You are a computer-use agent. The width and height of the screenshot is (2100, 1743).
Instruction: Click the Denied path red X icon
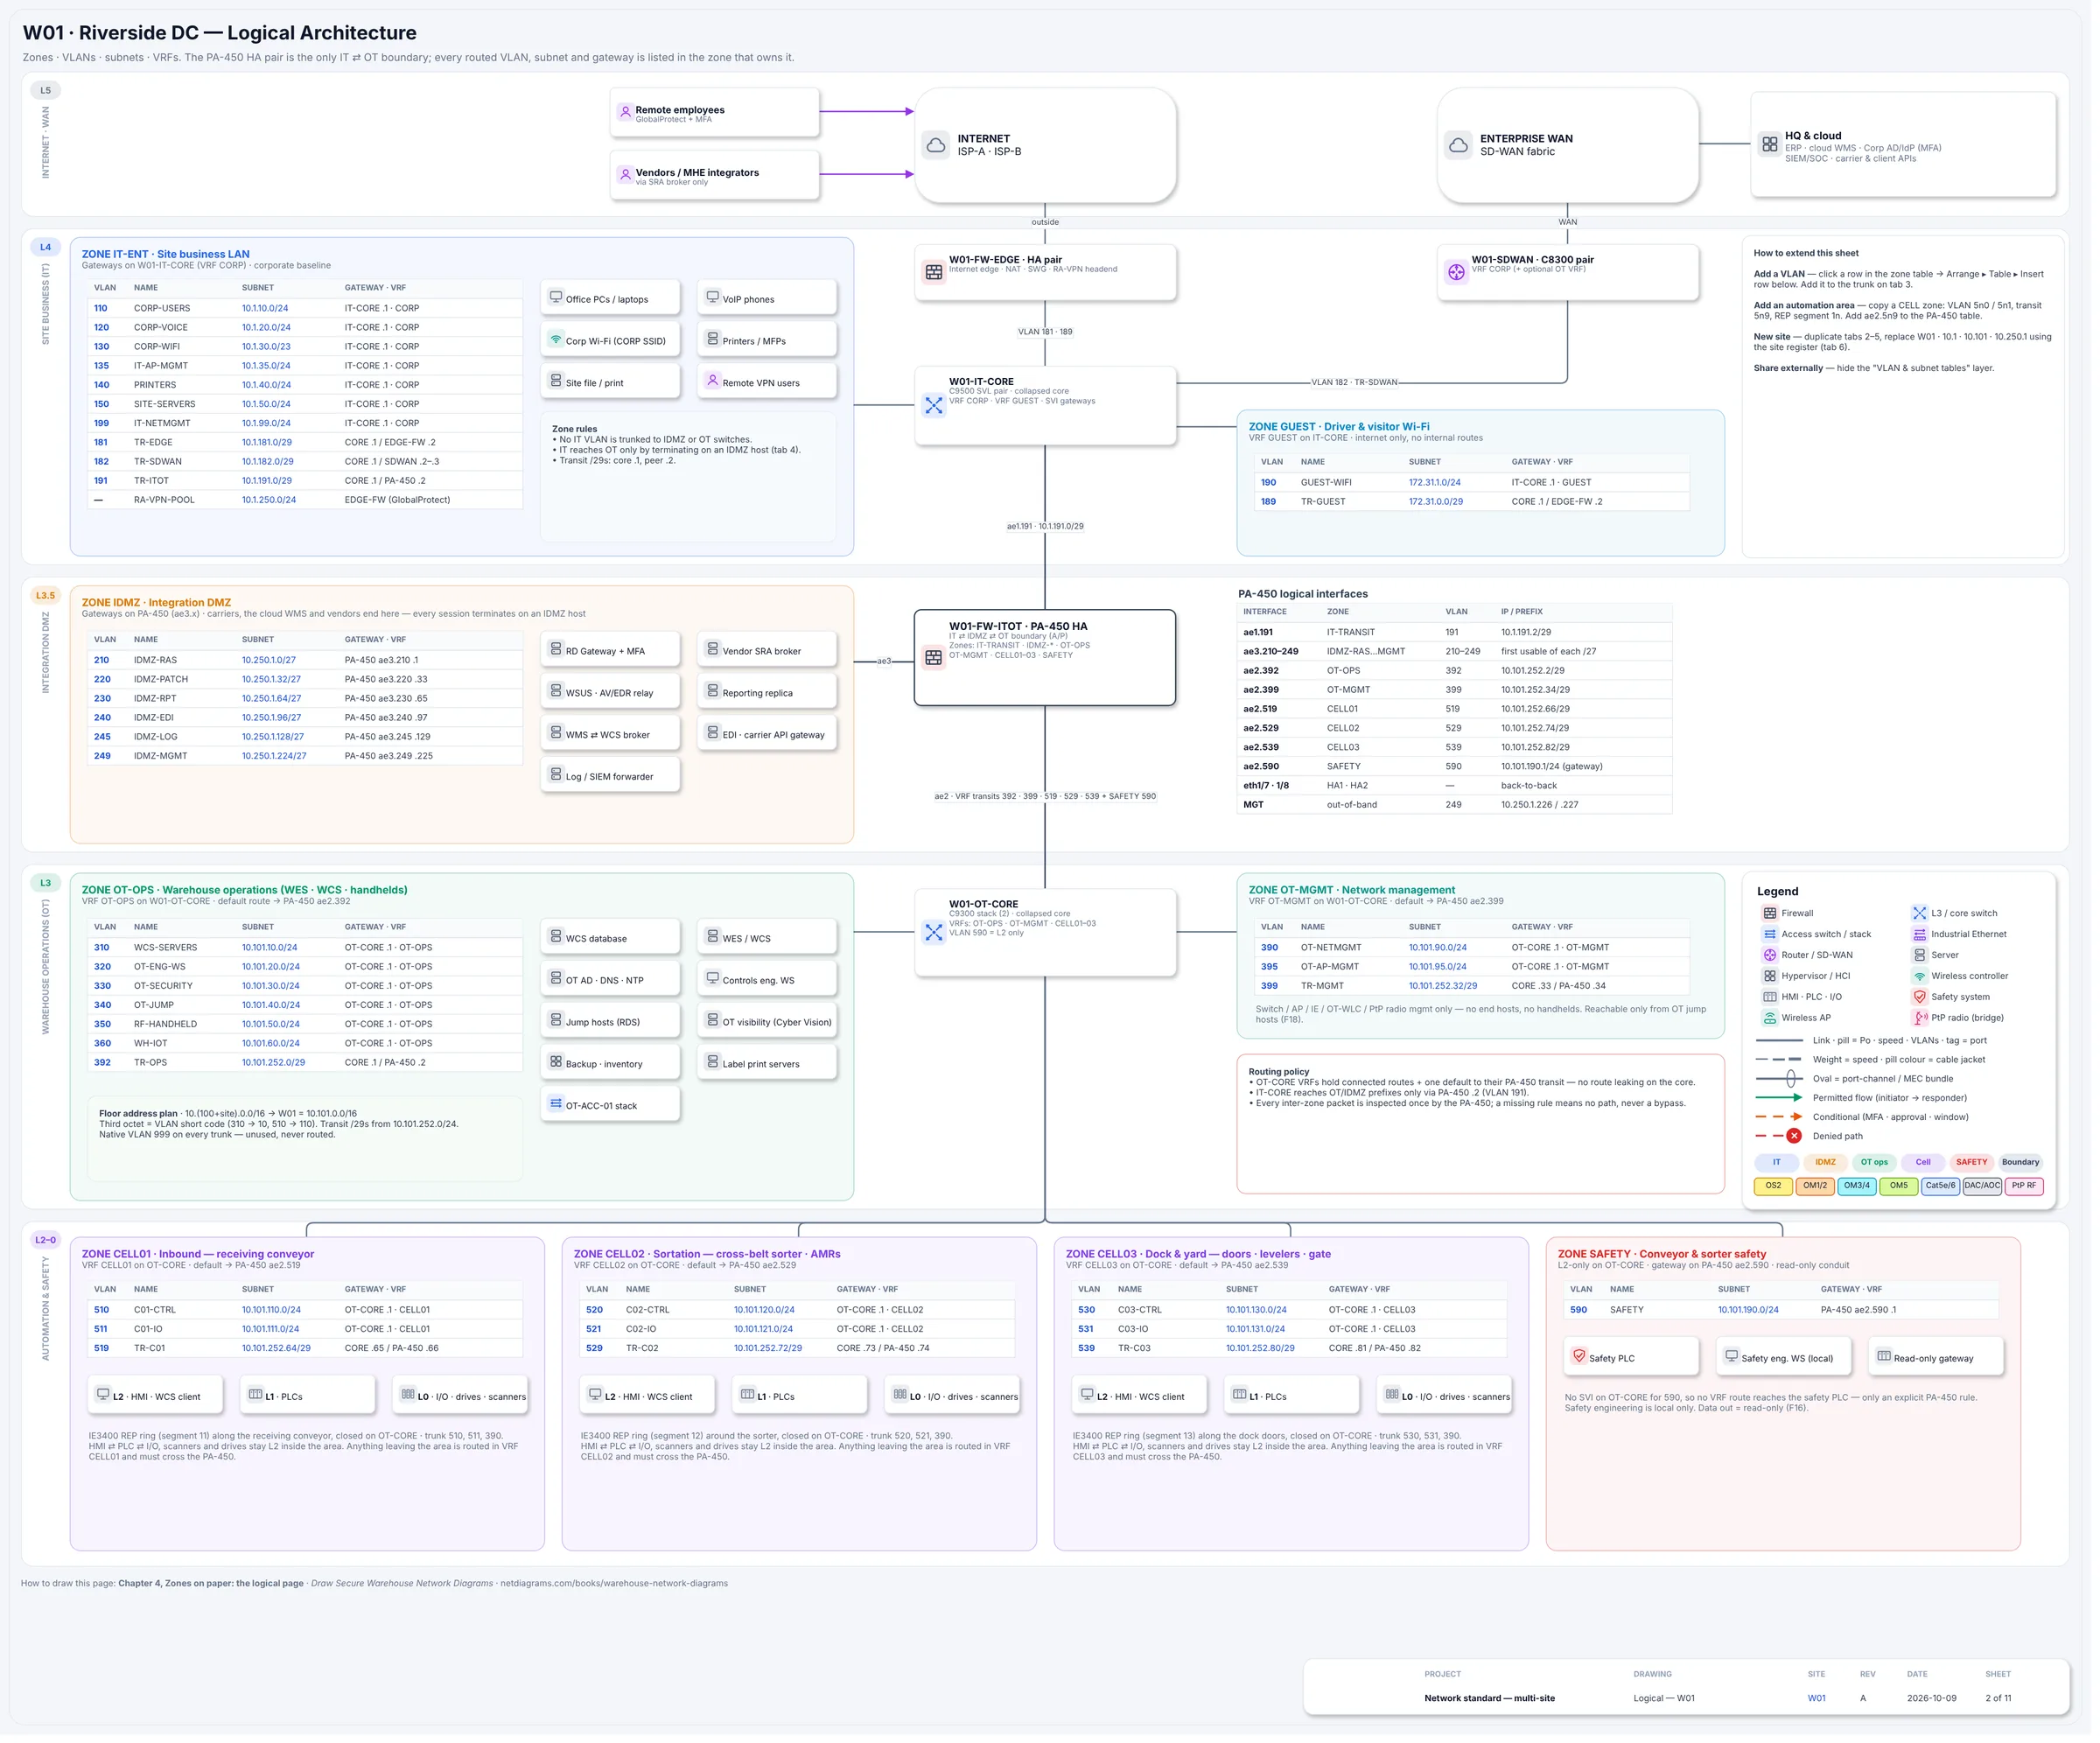[x=1794, y=1136]
